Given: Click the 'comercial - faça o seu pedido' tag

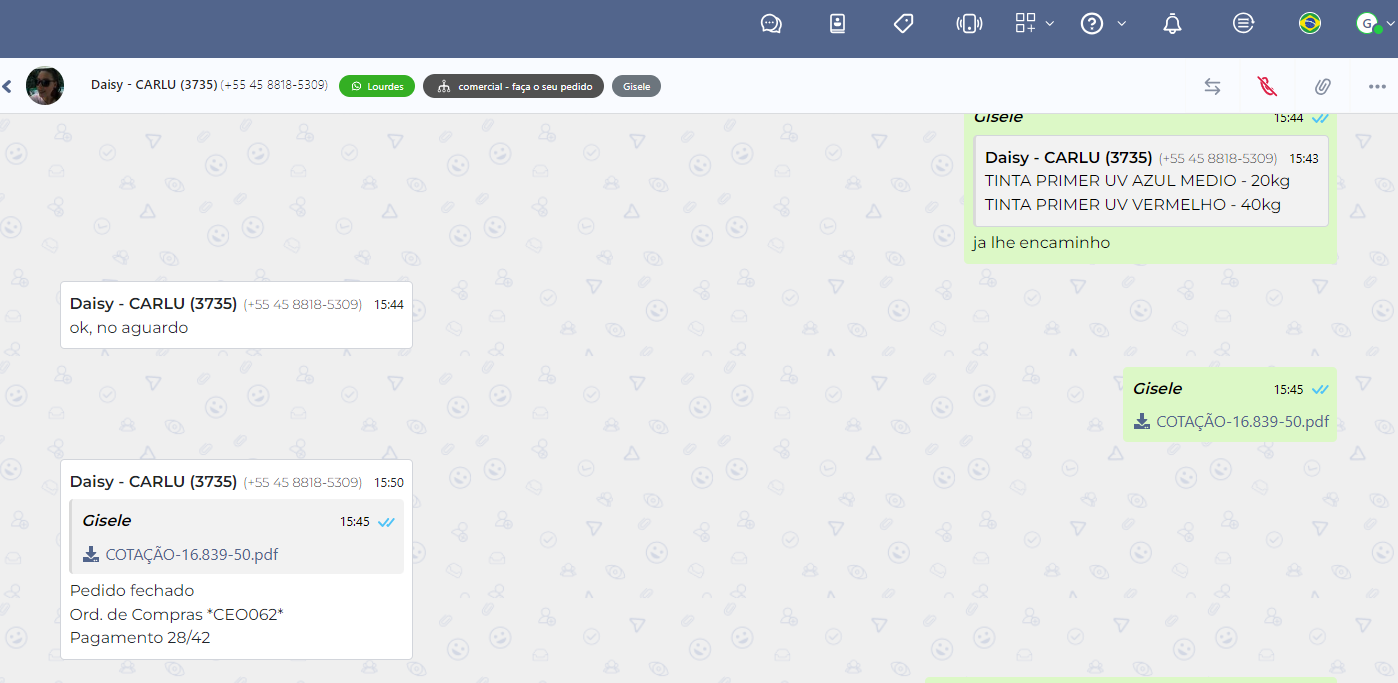Looking at the screenshot, I should pos(513,87).
